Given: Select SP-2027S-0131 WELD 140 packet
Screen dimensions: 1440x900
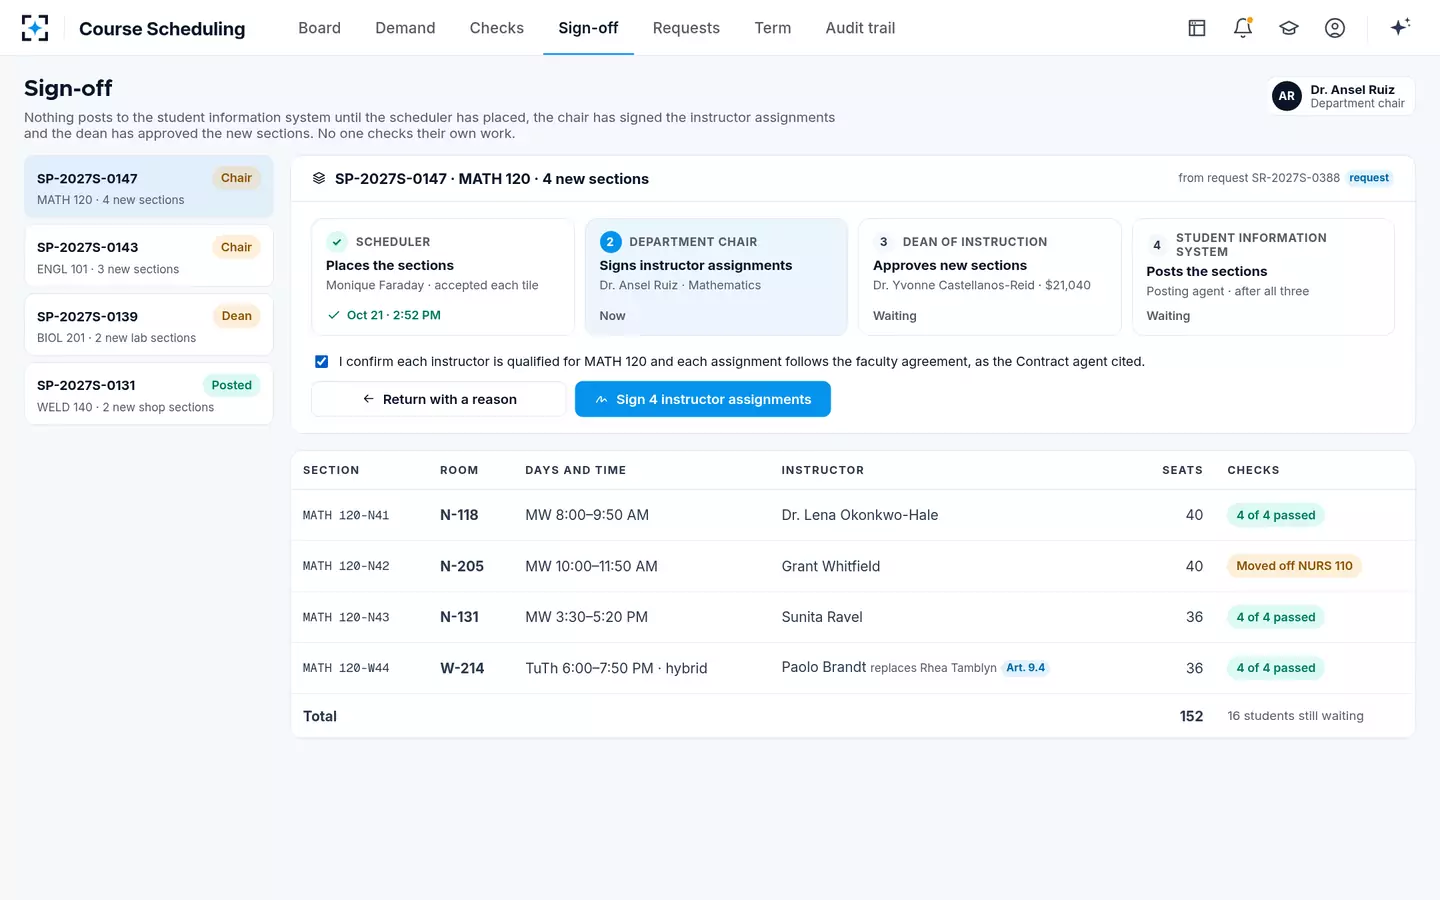Looking at the screenshot, I should [x=149, y=394].
